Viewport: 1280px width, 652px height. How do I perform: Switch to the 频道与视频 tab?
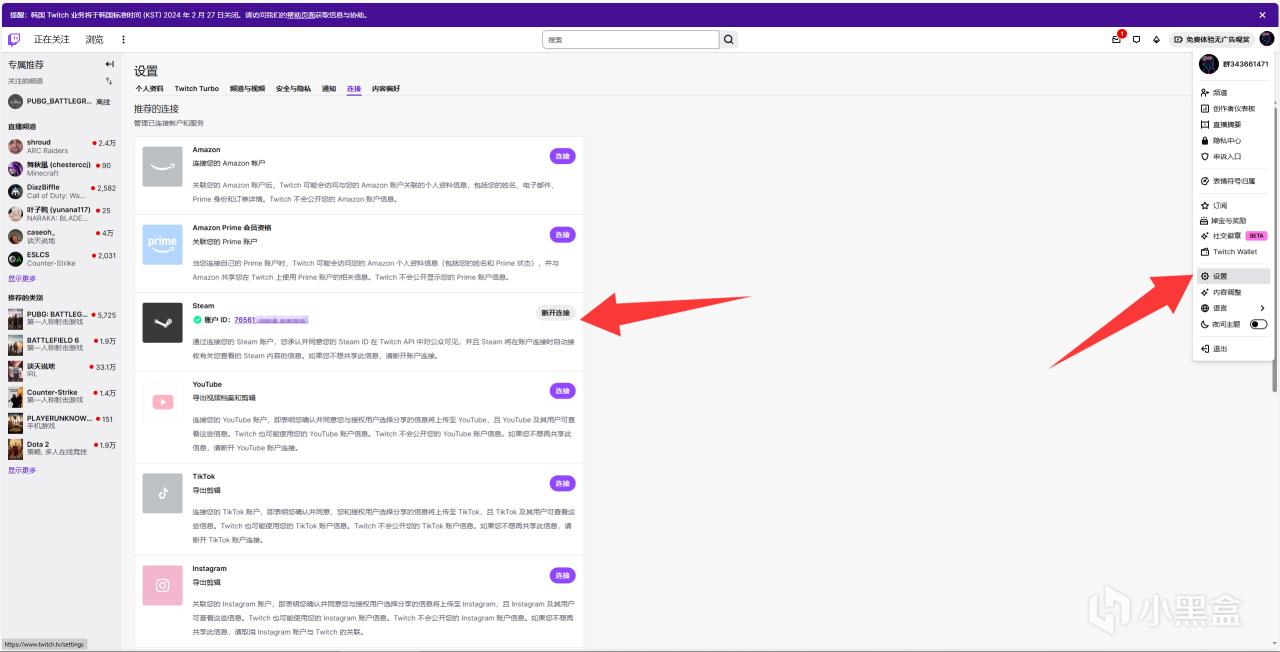coord(247,89)
